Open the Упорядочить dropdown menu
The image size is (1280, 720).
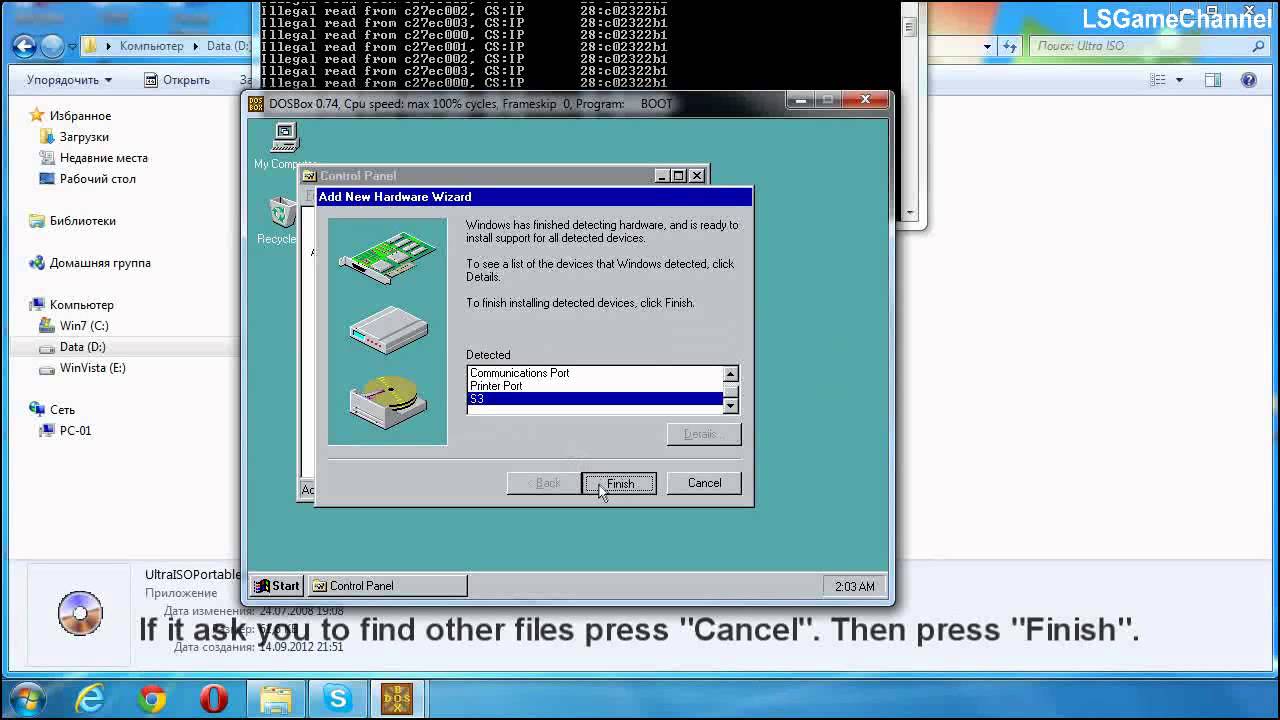(x=69, y=80)
